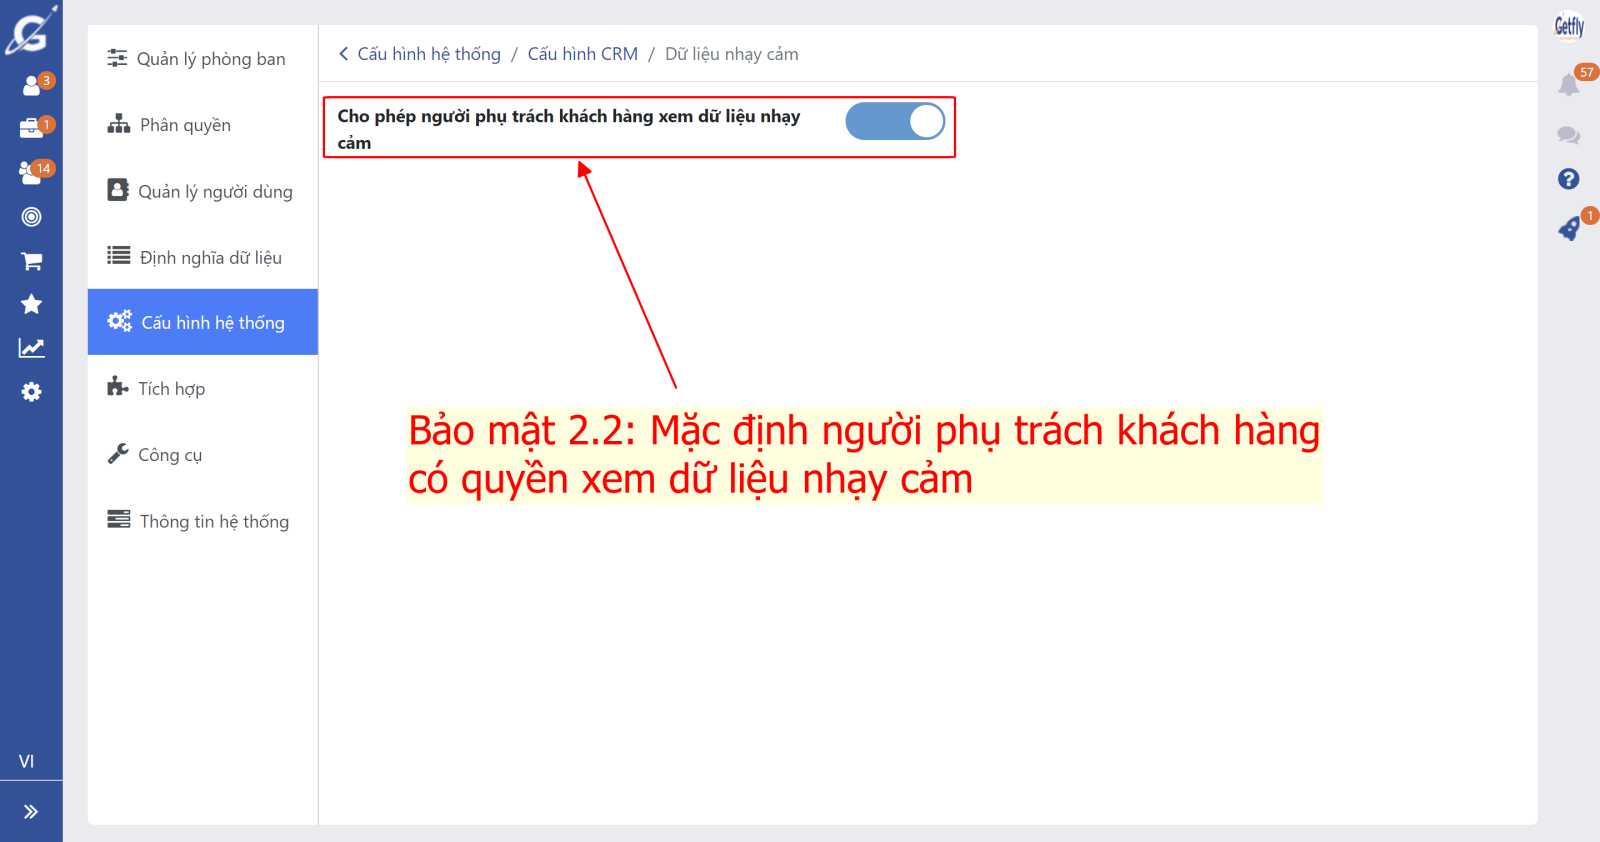Click the settings gear icon in sidebar

[x=31, y=392]
